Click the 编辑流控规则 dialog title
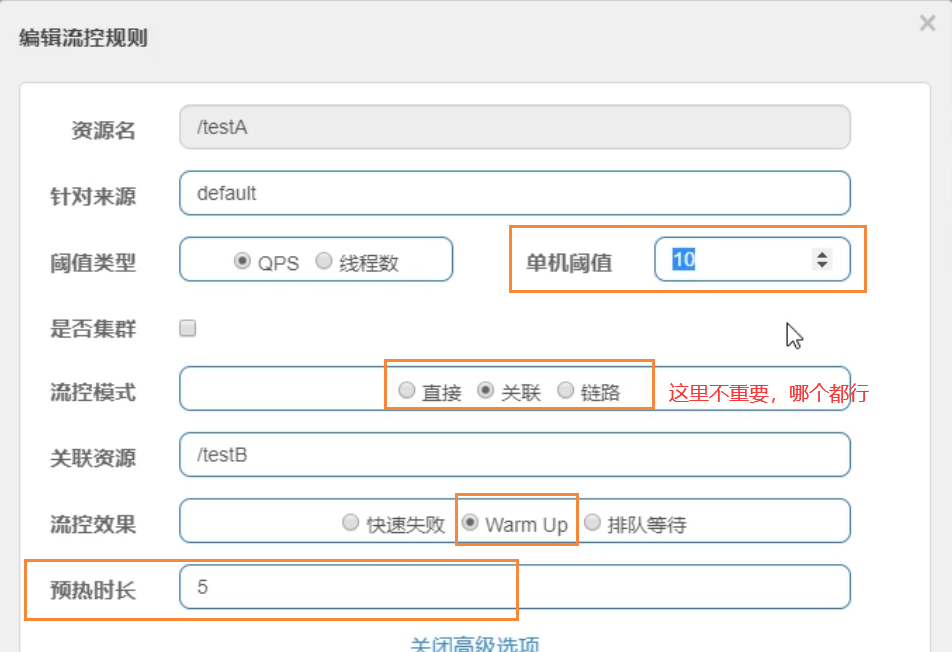Screen dimensions: 952x652 [83, 38]
